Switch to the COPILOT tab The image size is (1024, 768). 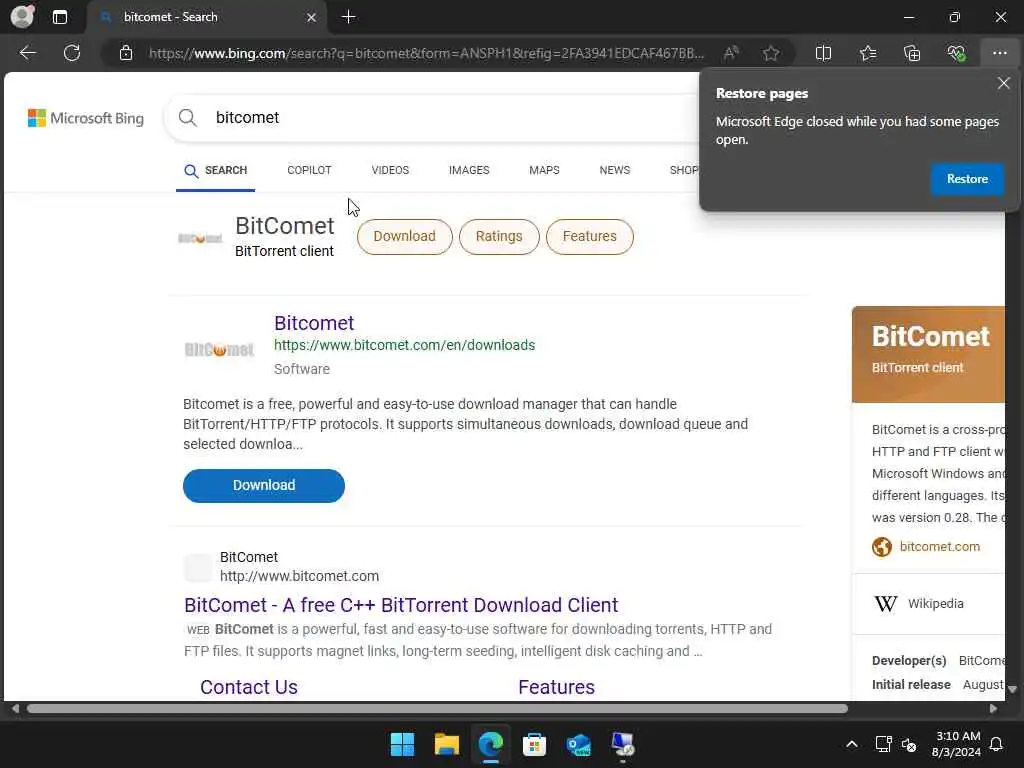pos(309,170)
